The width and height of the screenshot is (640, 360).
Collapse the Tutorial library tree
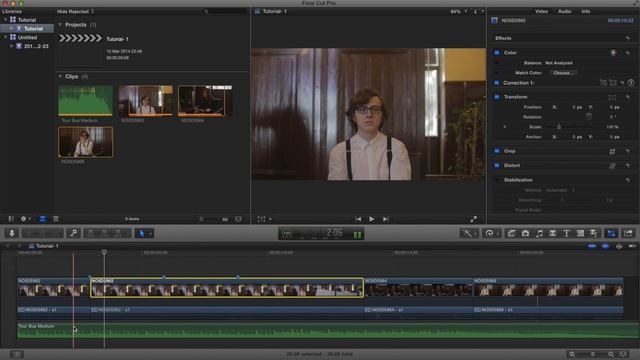click(5, 20)
